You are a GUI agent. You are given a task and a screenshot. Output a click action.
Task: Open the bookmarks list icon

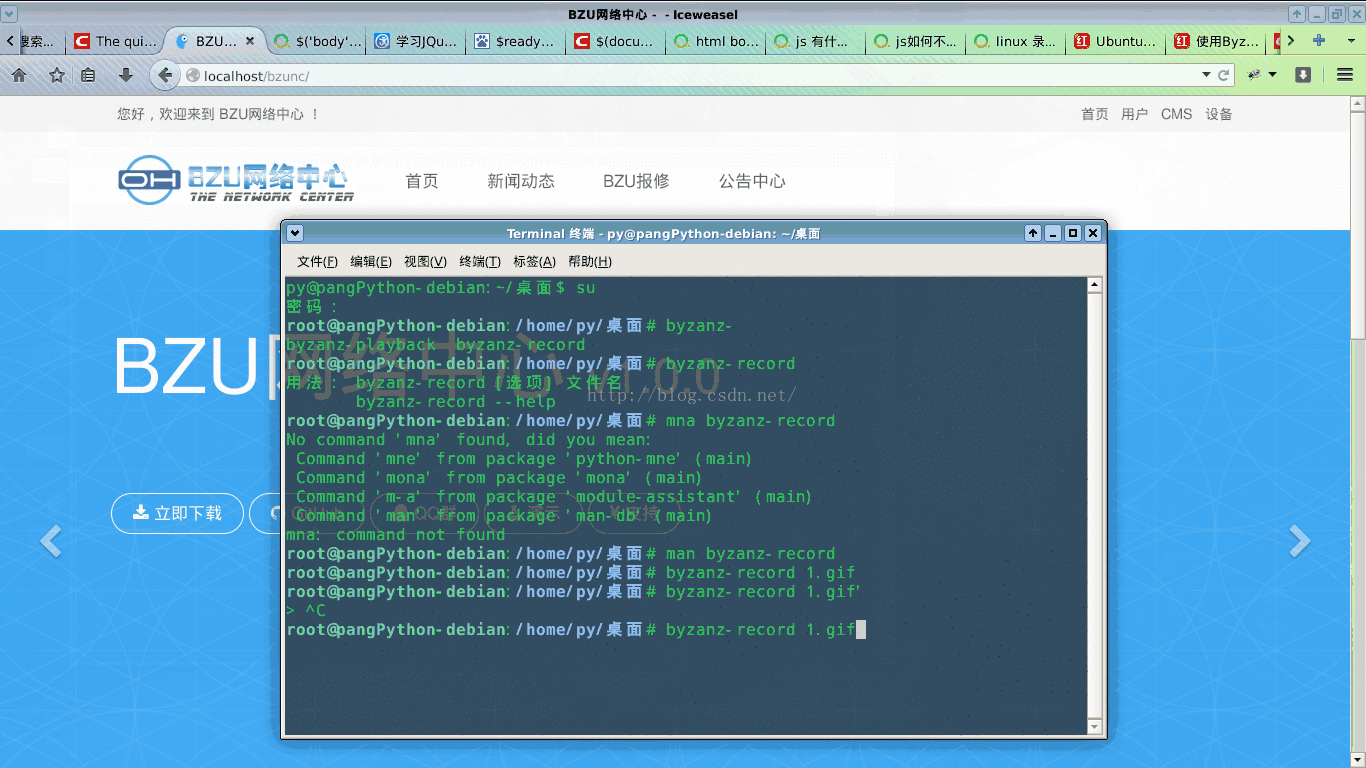point(88,75)
